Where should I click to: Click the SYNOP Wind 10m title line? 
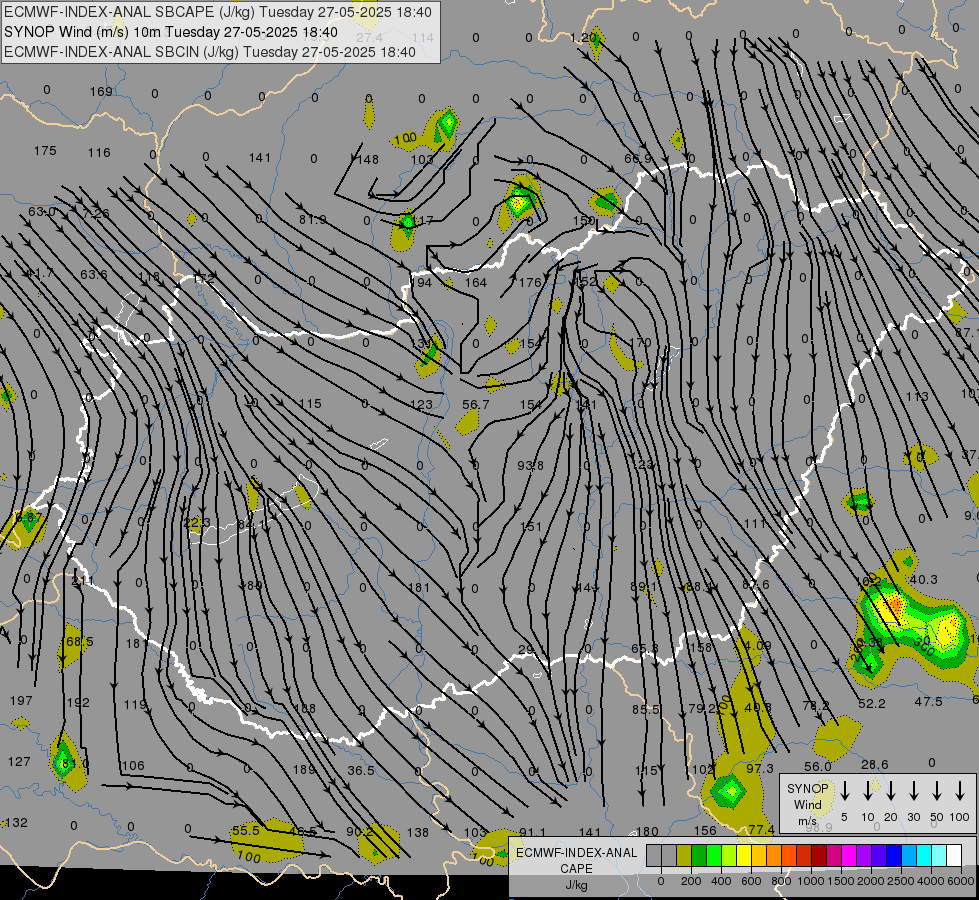tap(170, 32)
